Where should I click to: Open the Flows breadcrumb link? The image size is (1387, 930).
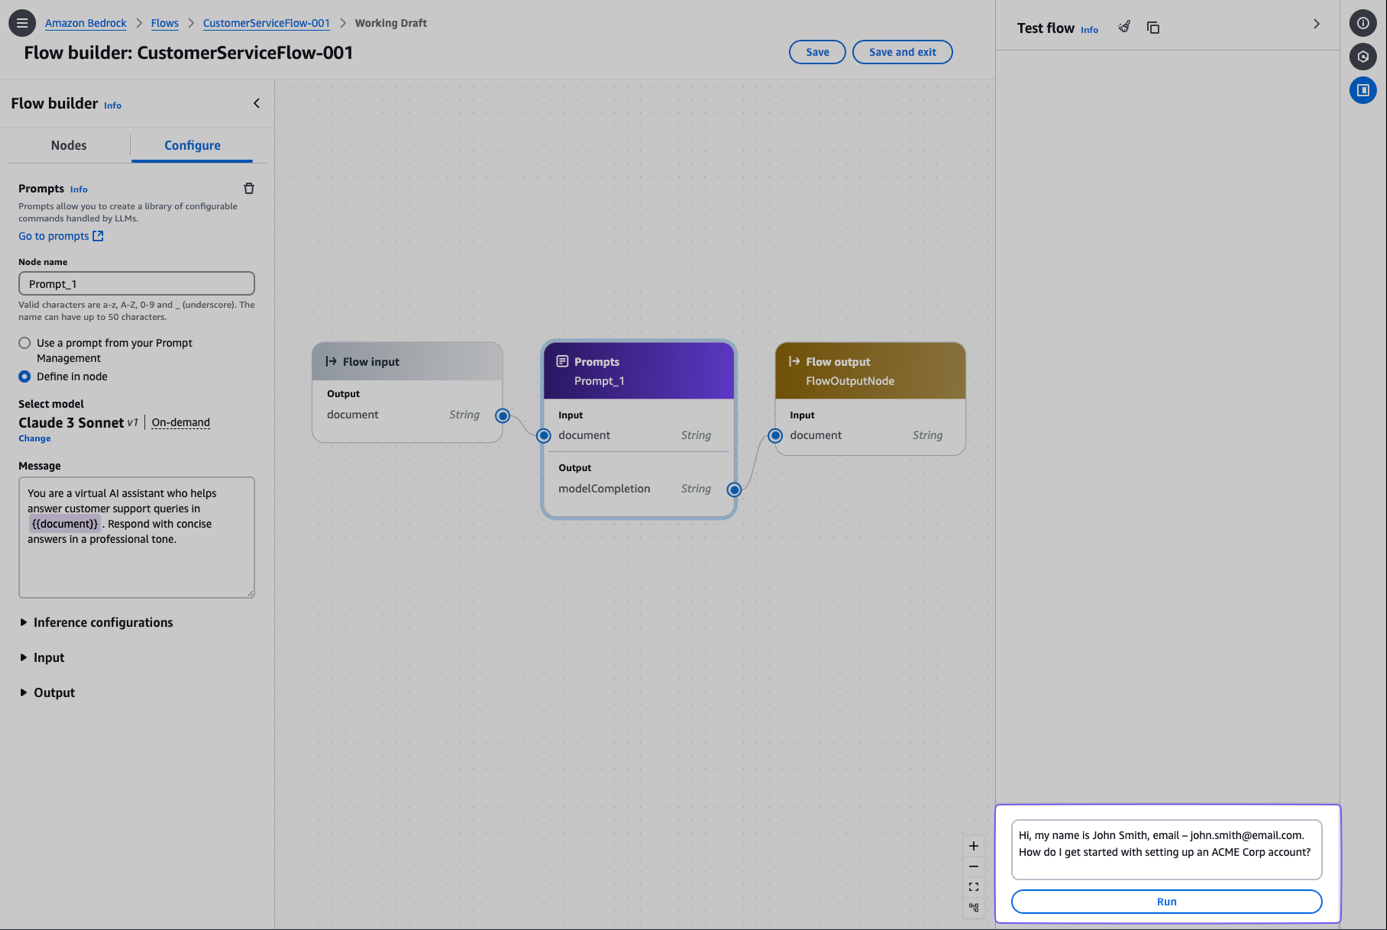coord(164,23)
